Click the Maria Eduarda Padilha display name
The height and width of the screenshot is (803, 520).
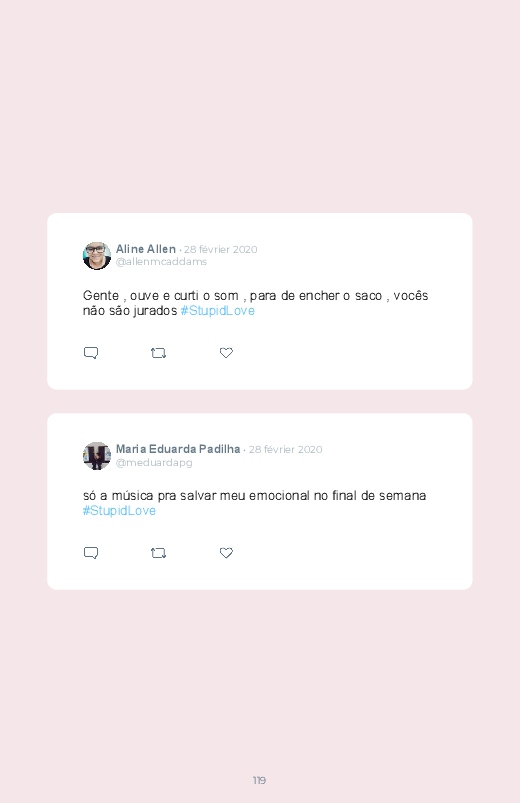point(178,449)
